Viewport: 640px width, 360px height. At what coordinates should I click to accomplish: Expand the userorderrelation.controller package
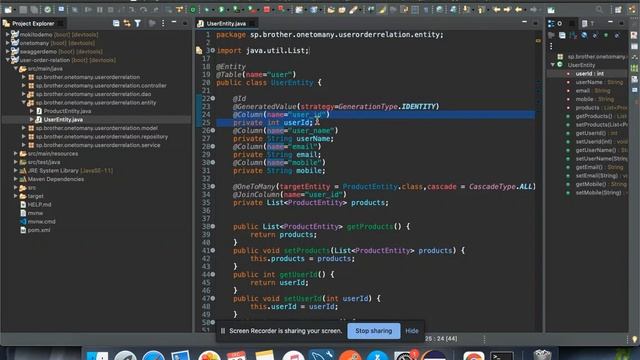[x=24, y=86]
